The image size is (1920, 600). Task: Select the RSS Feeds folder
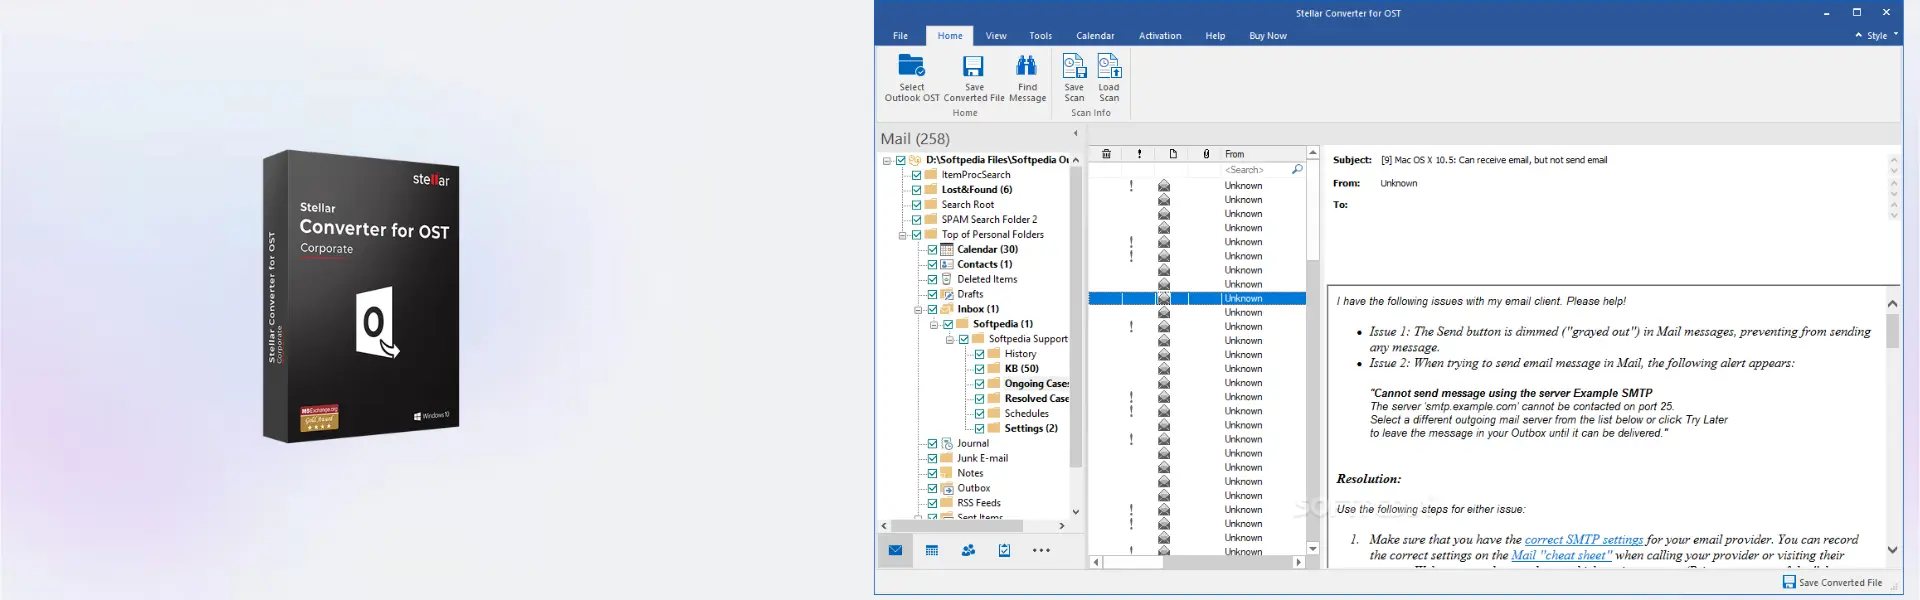[x=978, y=503]
